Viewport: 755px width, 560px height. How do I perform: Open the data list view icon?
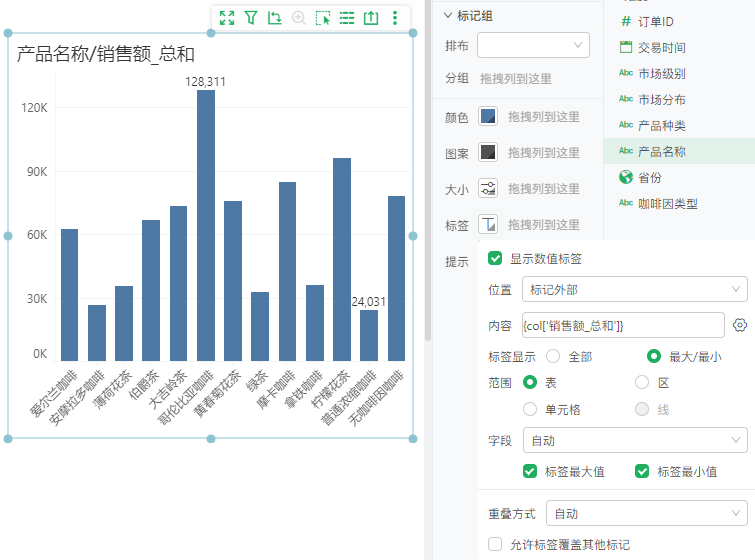(347, 18)
